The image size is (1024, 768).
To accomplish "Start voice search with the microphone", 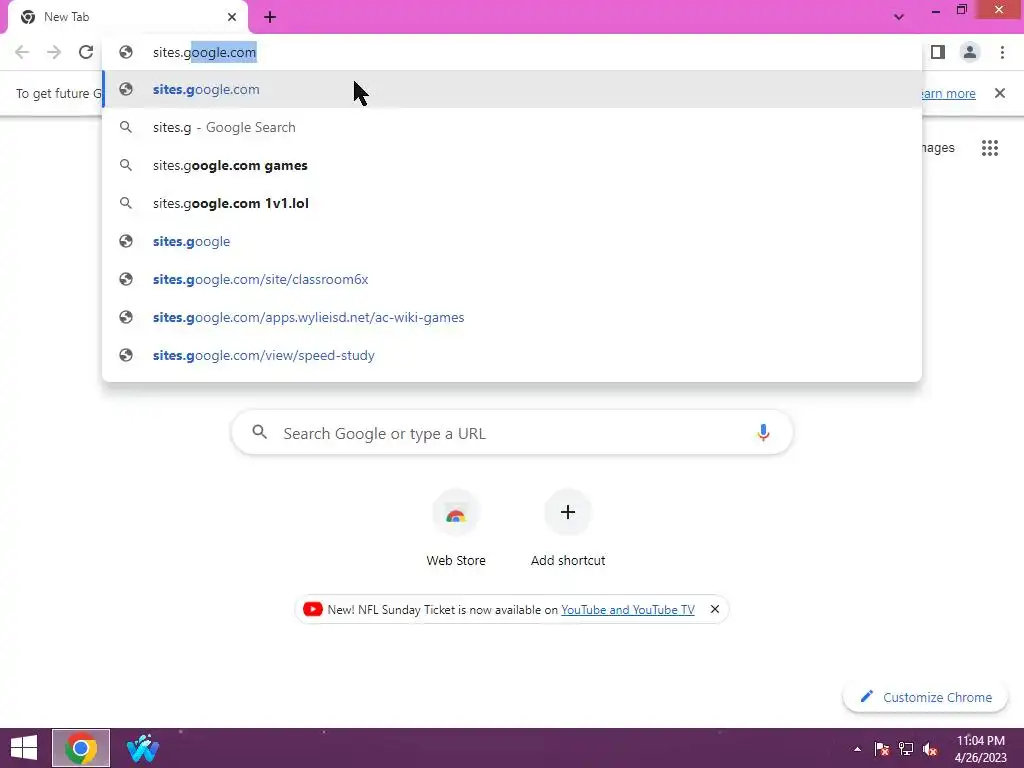I will point(763,433).
